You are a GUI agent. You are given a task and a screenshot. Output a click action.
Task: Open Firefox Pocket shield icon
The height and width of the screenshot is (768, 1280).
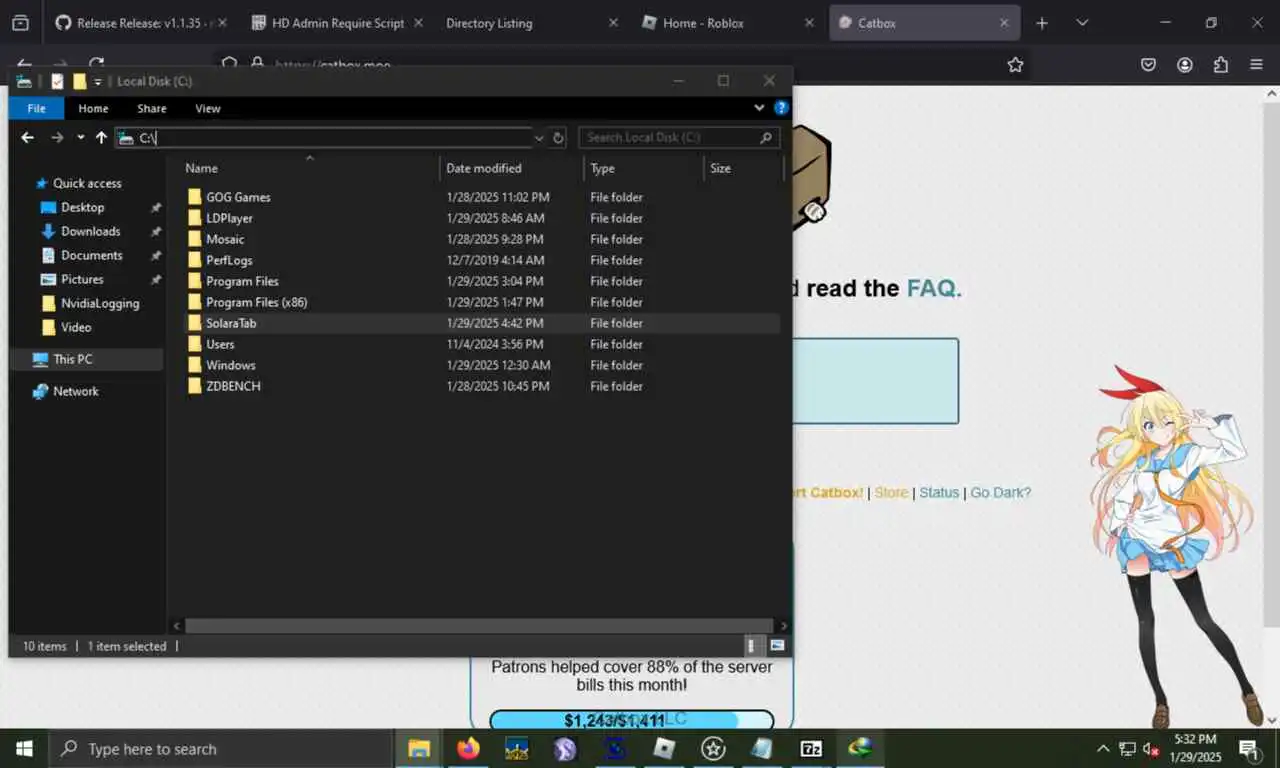coord(1149,65)
